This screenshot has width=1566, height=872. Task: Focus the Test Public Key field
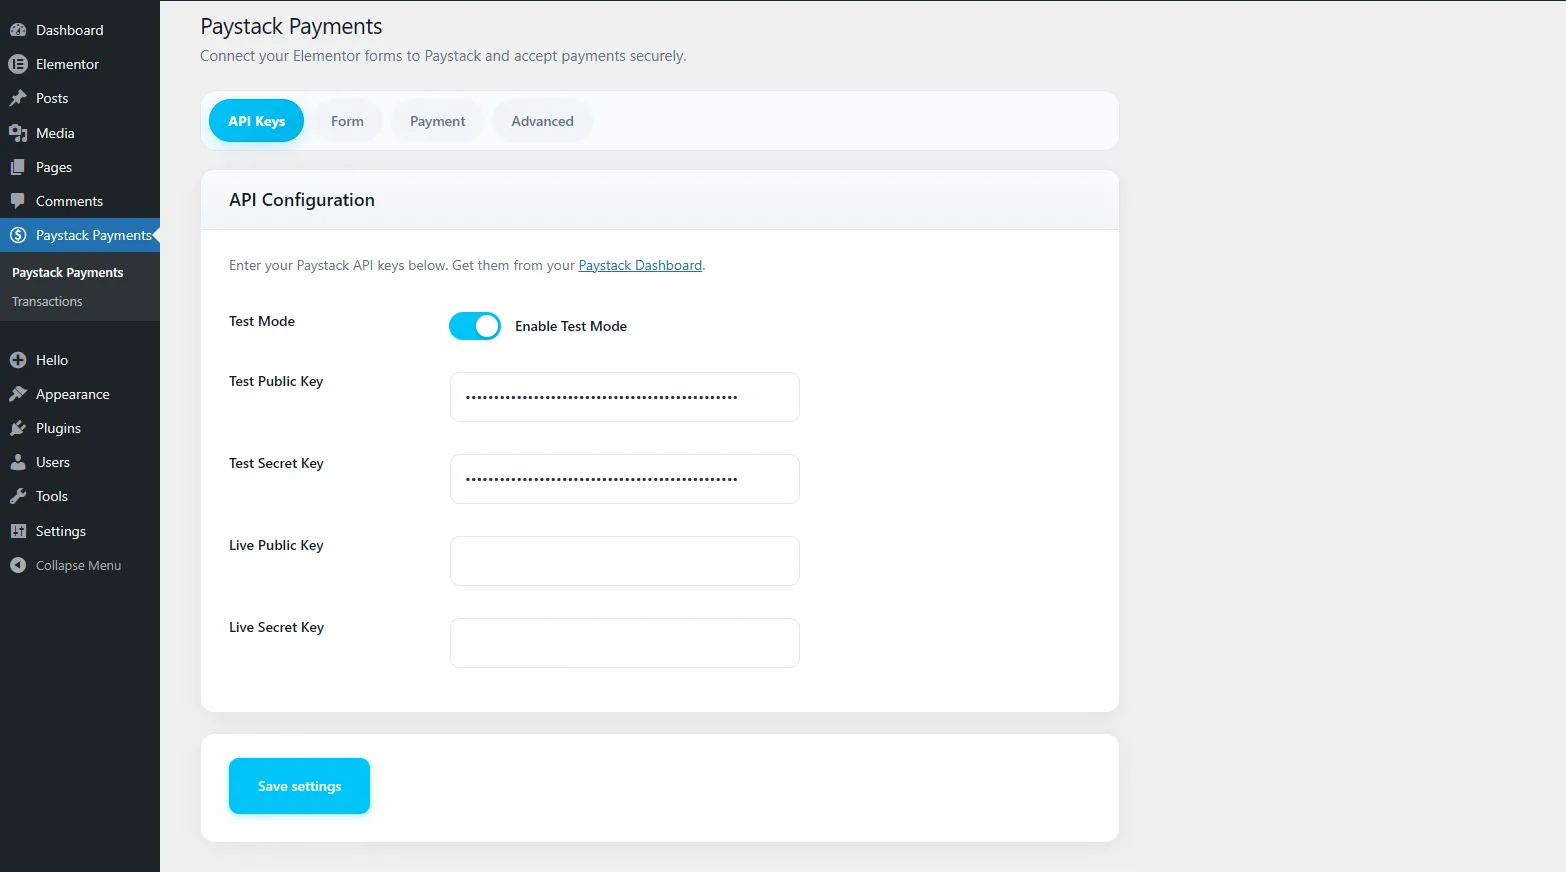tap(625, 397)
